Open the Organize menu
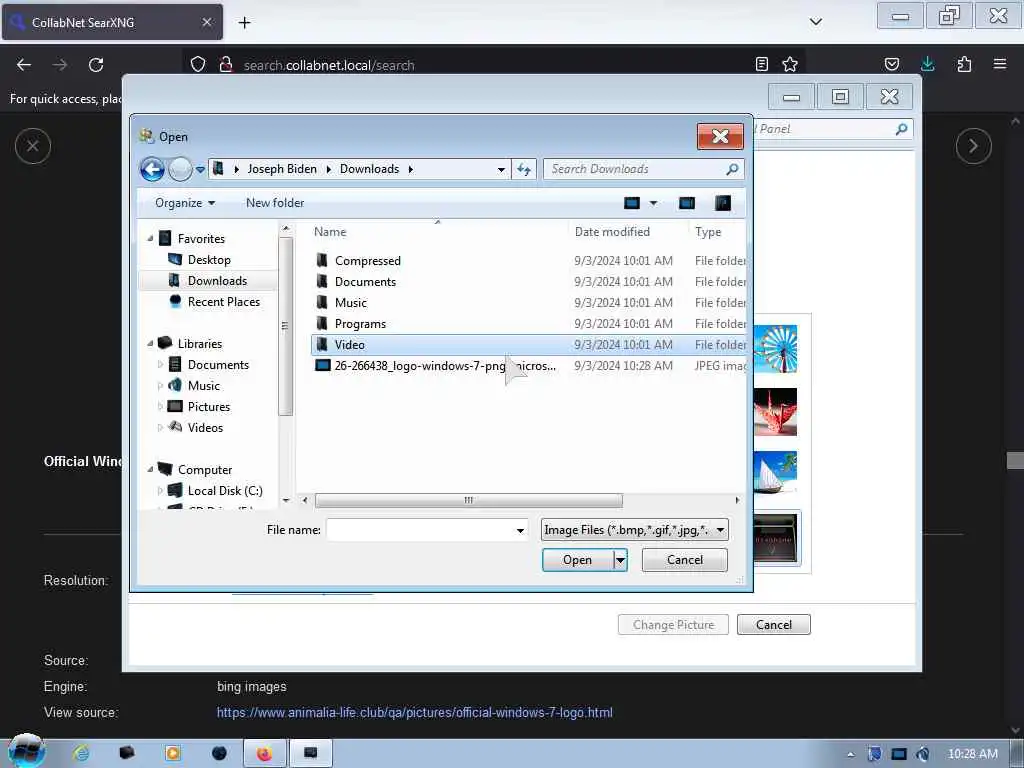1024x768 pixels. [x=185, y=203]
